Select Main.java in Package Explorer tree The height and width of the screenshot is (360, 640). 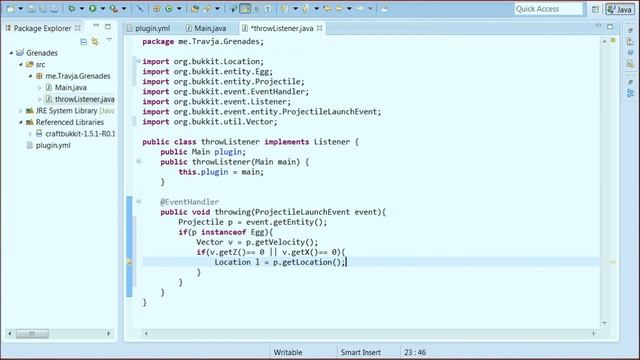pos(66,87)
